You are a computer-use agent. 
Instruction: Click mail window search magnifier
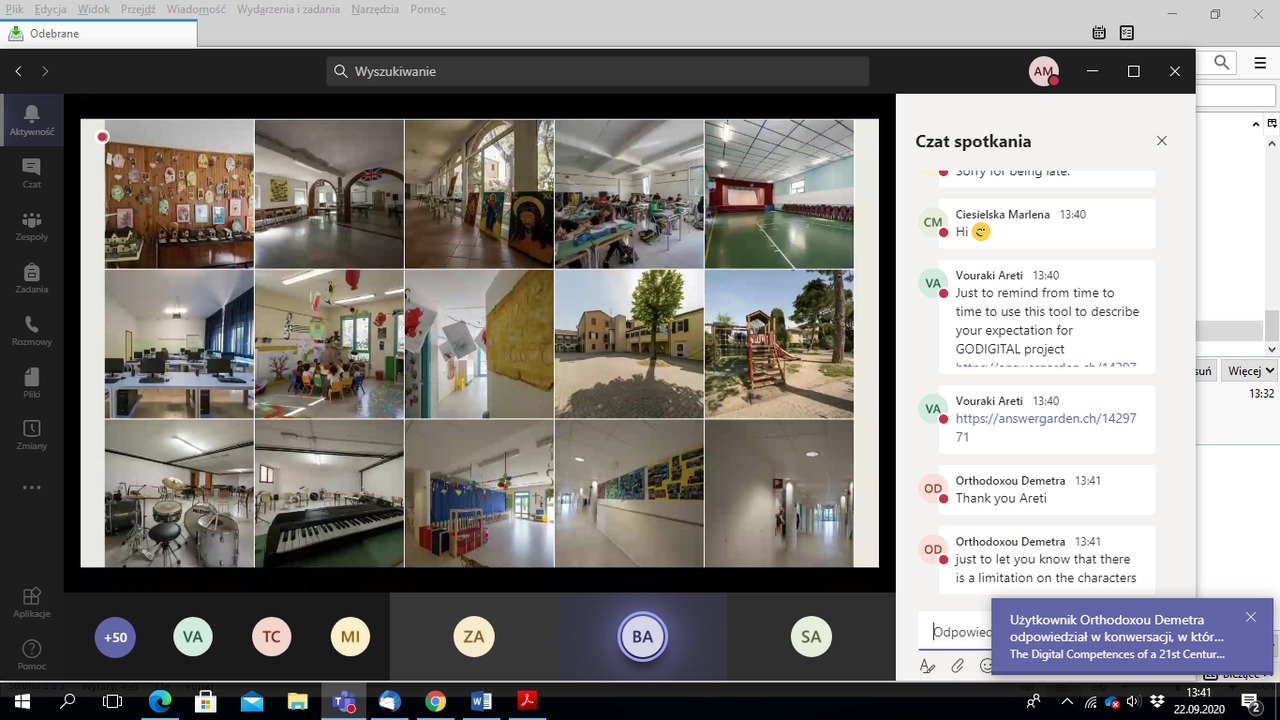coord(1222,62)
